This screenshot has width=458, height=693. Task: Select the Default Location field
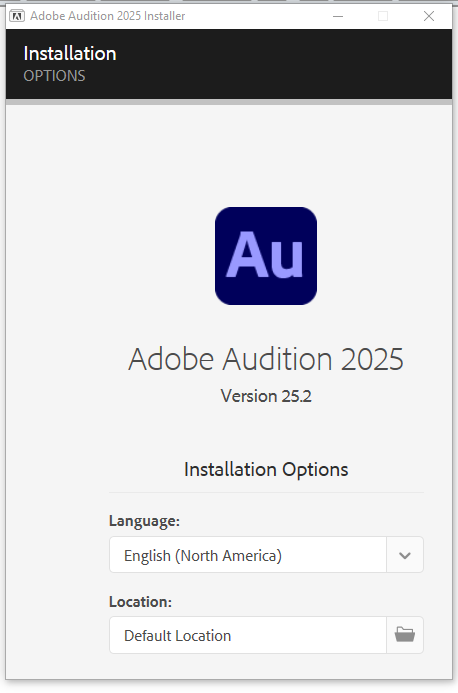point(248,635)
